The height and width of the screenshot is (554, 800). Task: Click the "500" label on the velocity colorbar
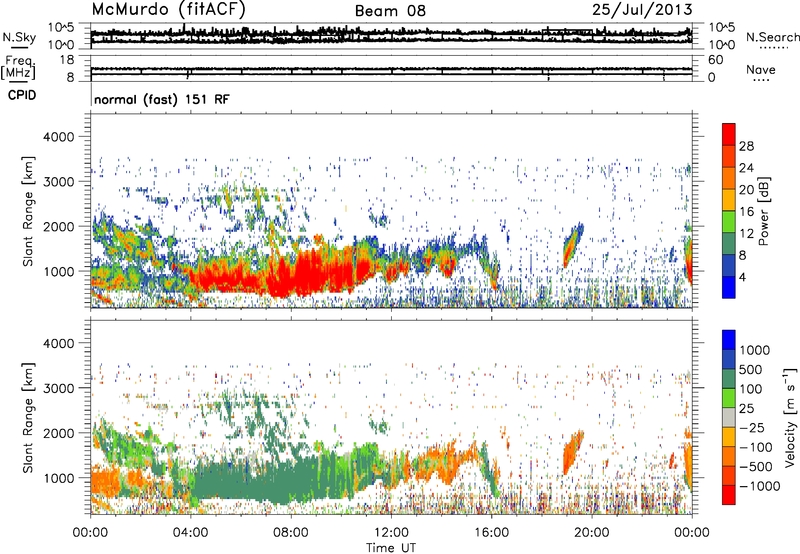pyautogui.click(x=751, y=370)
